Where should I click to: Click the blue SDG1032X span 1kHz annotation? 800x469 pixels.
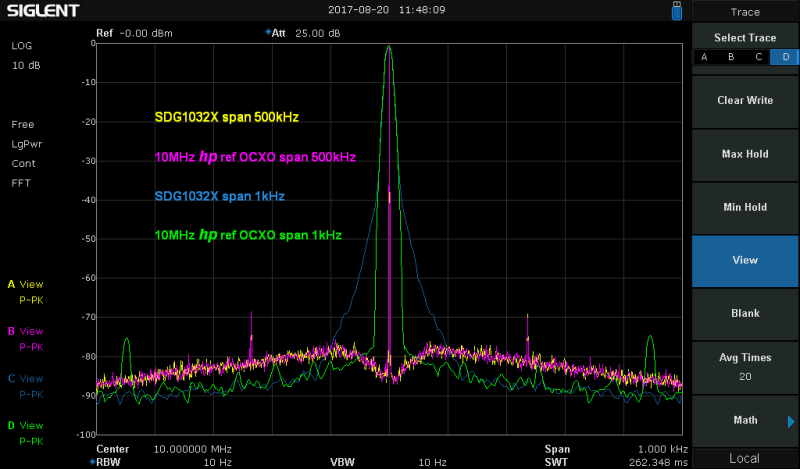point(219,196)
